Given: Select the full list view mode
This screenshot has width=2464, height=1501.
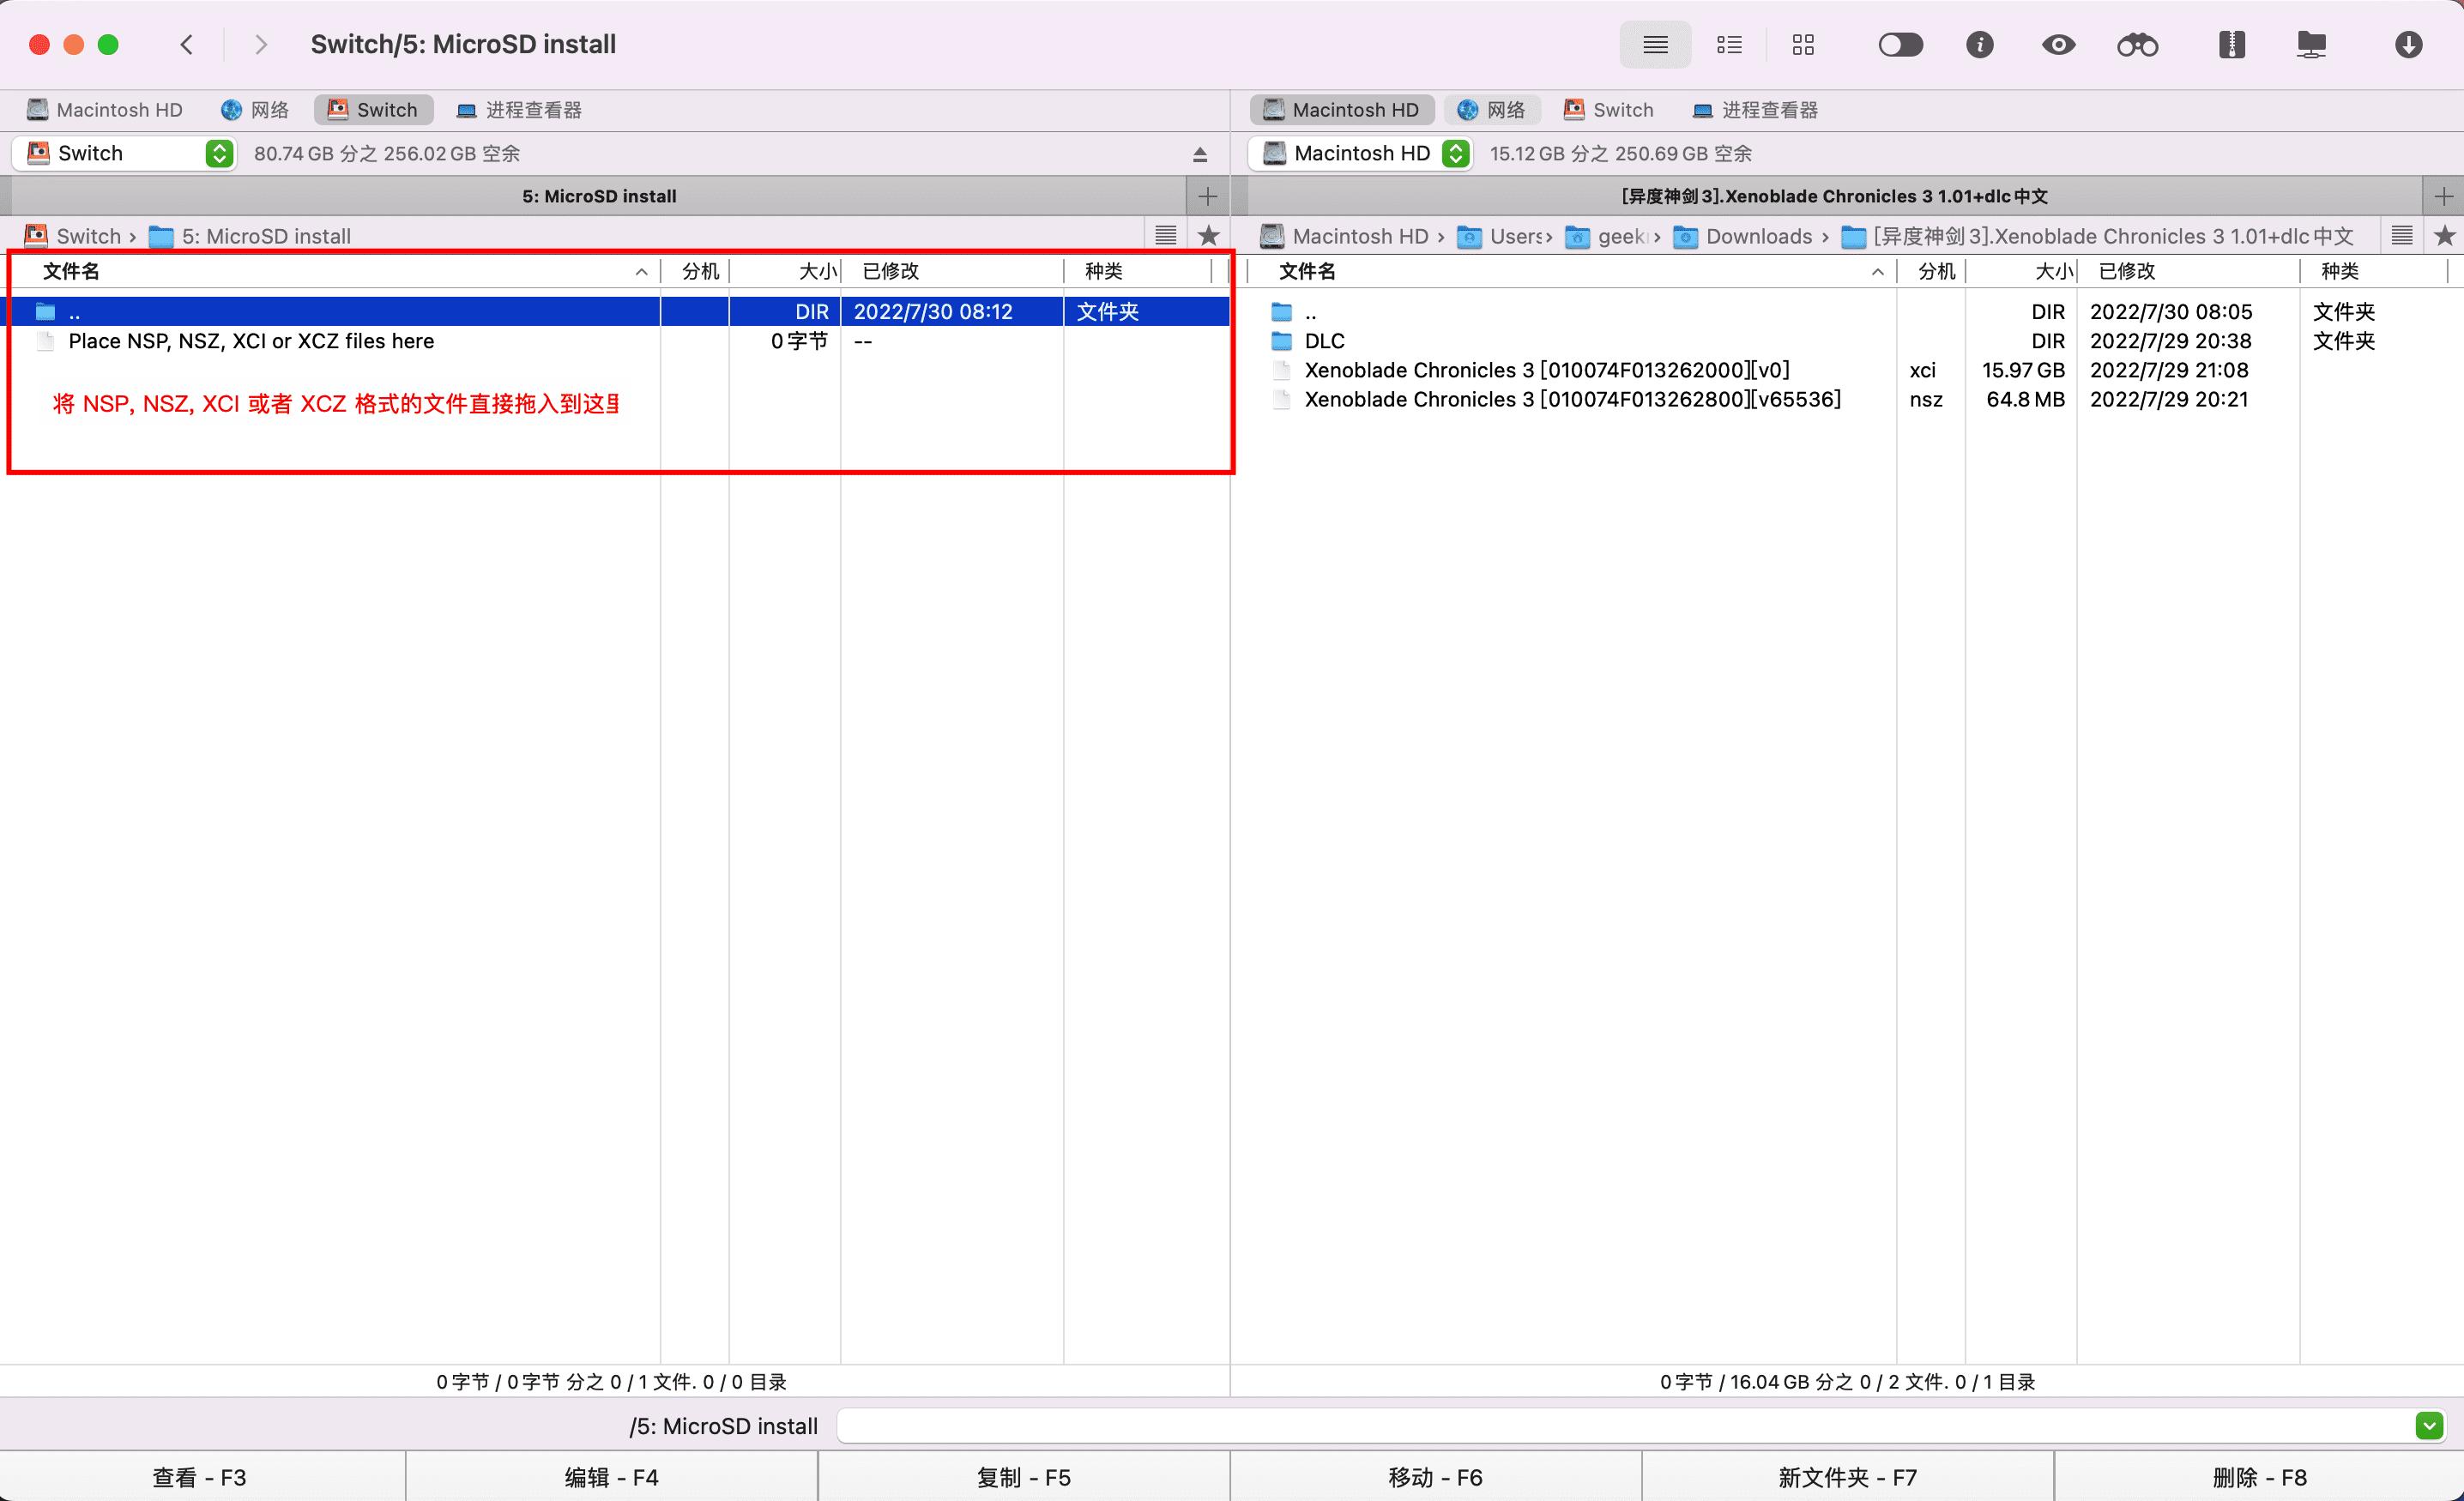Looking at the screenshot, I should (x=1655, y=45).
